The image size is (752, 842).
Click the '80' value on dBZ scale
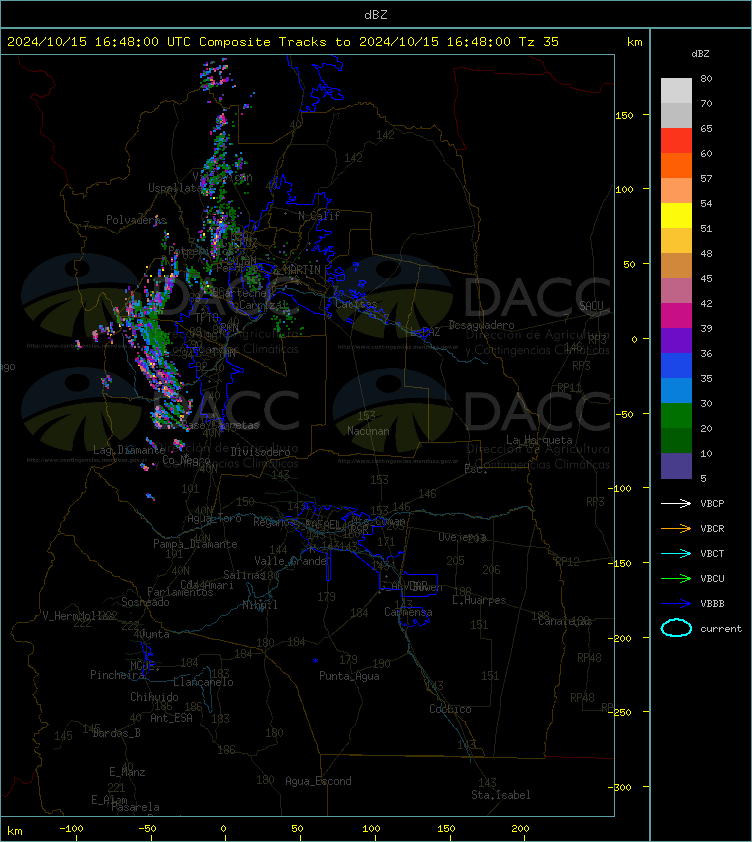point(706,78)
